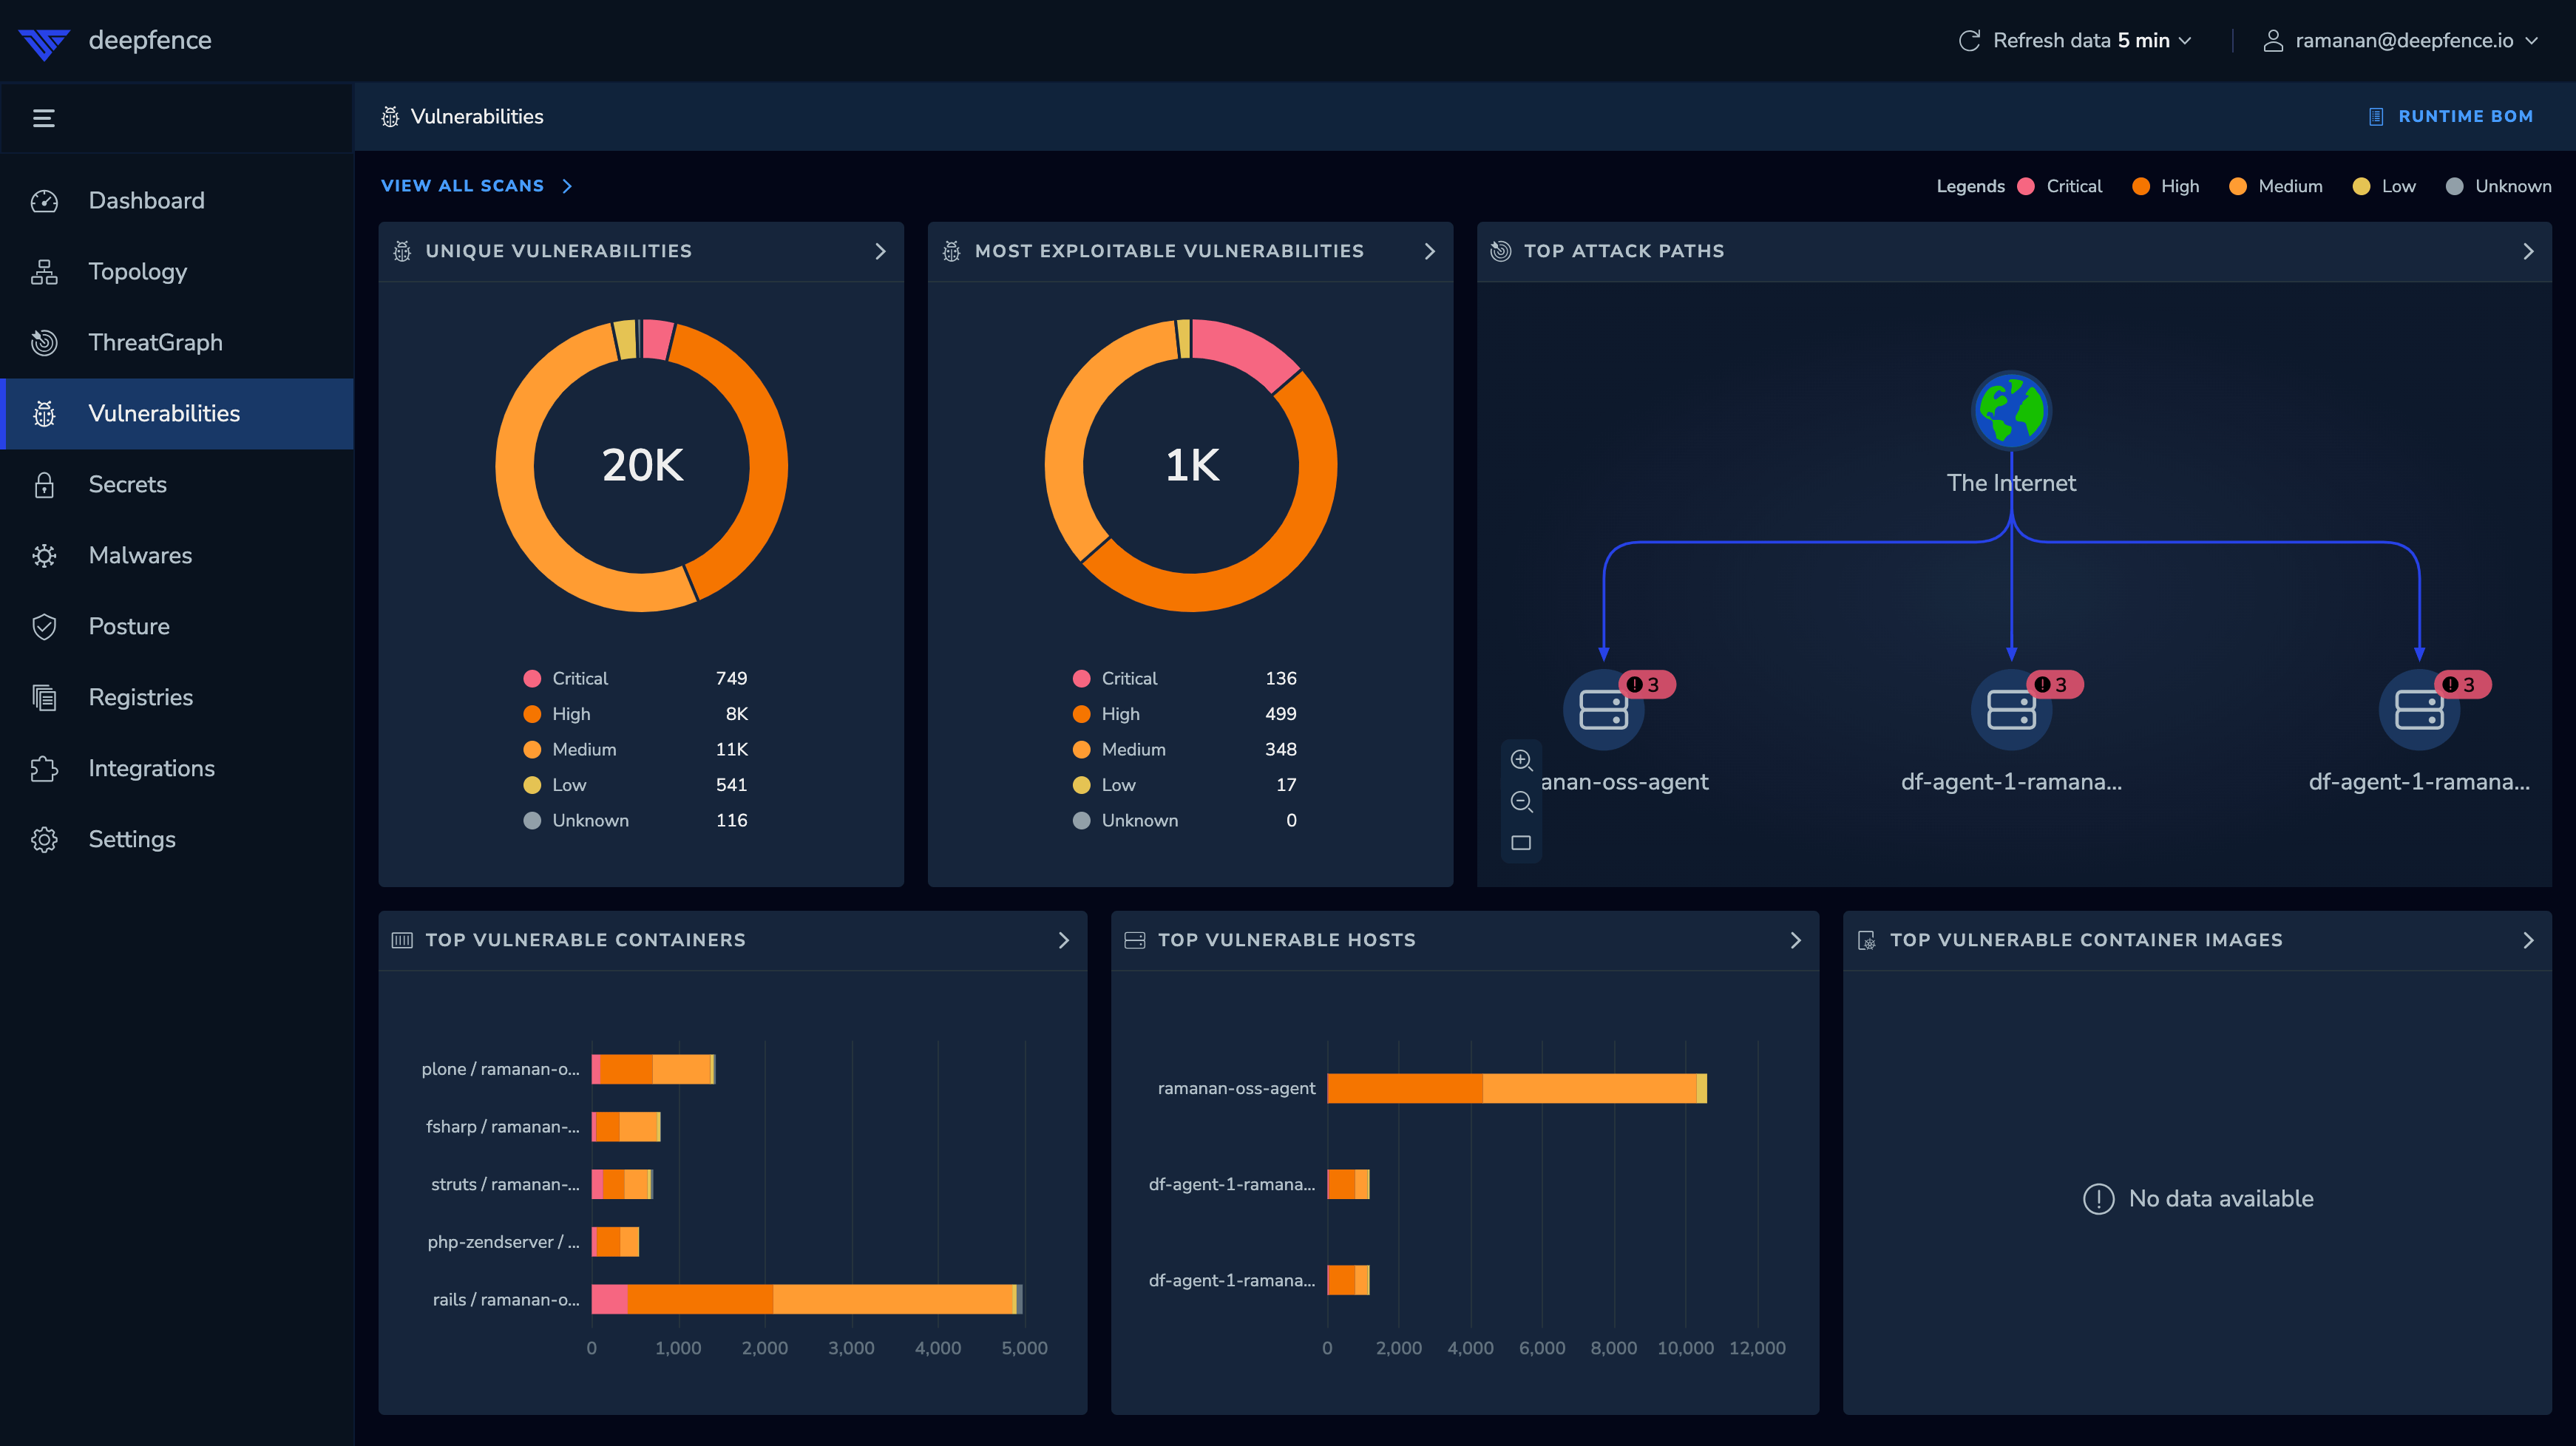Zoom out on the attack paths graph
This screenshot has width=2576, height=1446.
click(1521, 801)
